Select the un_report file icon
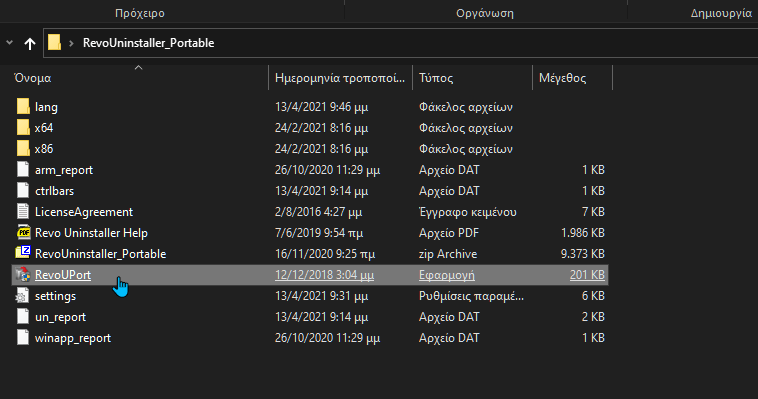Viewport: 758px width, 399px height. tap(23, 317)
